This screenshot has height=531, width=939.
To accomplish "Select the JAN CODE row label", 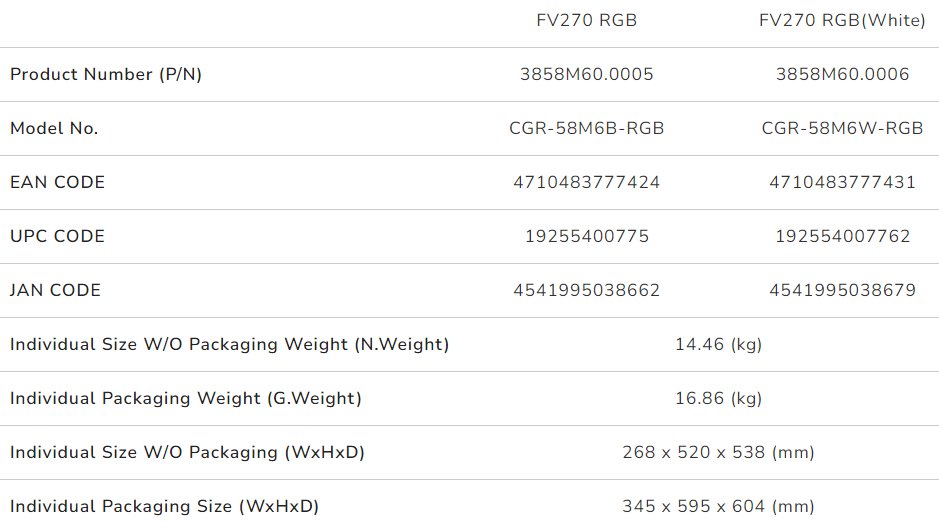I will 55,291.
